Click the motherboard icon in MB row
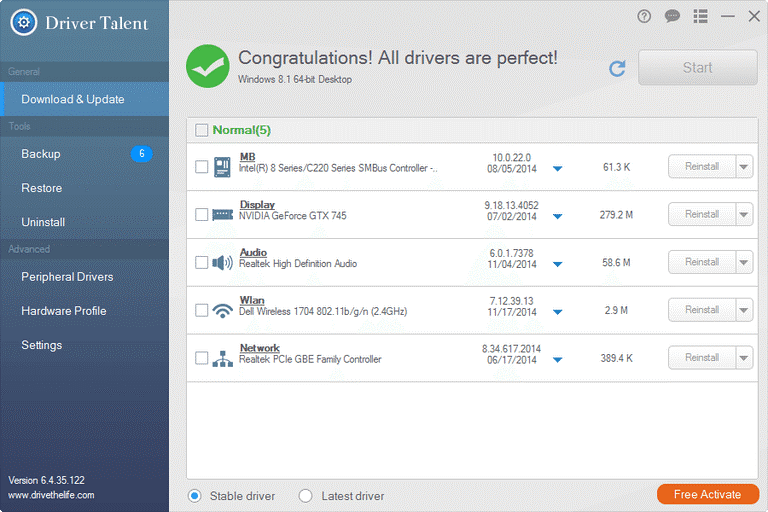The image size is (768, 512). (222, 167)
